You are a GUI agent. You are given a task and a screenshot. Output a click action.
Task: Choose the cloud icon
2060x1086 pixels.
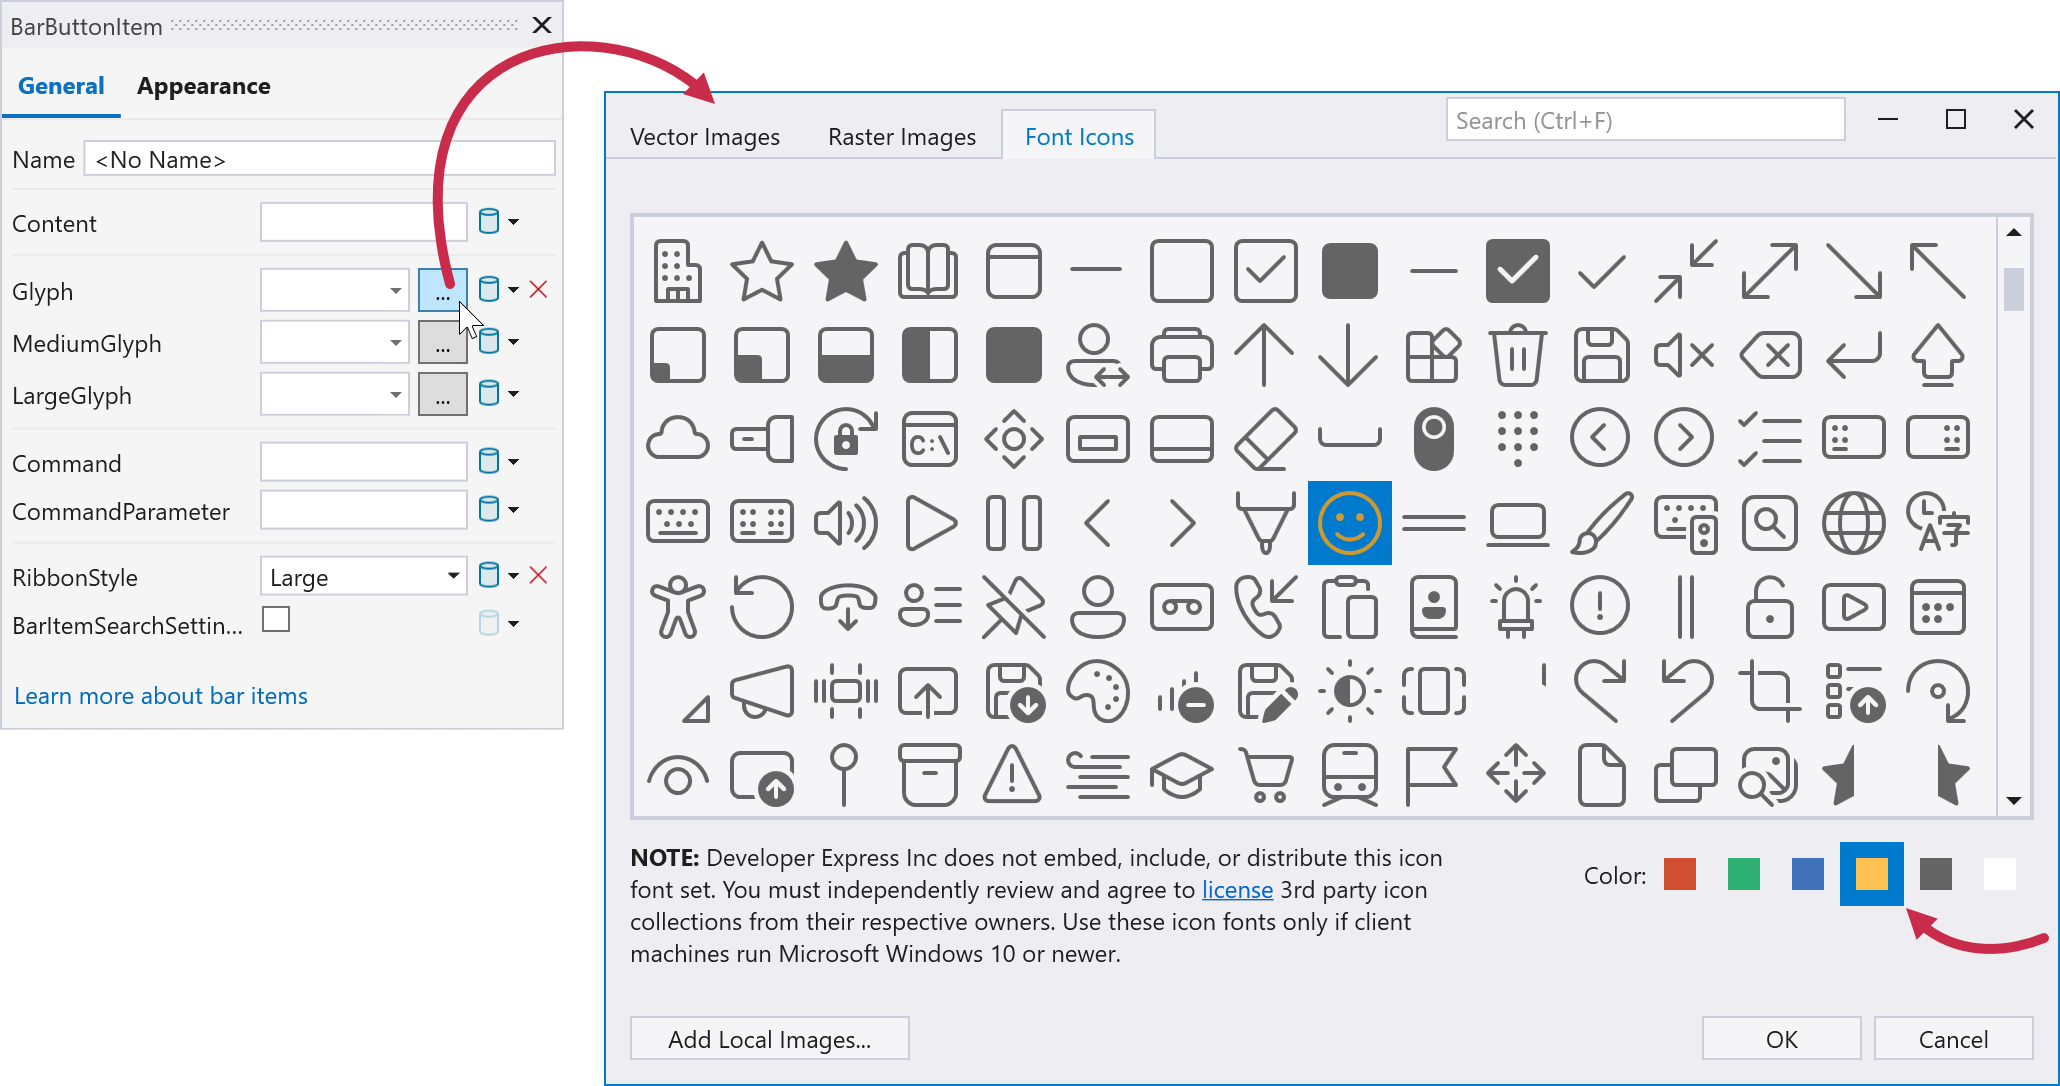tap(678, 439)
